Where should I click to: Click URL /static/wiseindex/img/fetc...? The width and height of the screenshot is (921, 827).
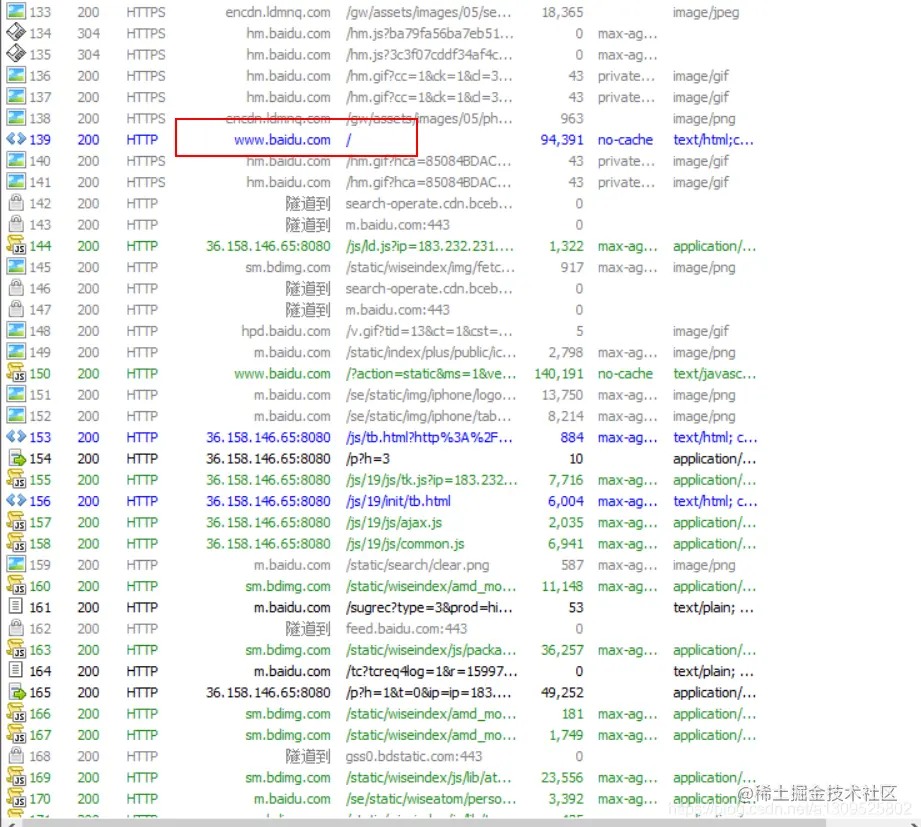[431, 267]
